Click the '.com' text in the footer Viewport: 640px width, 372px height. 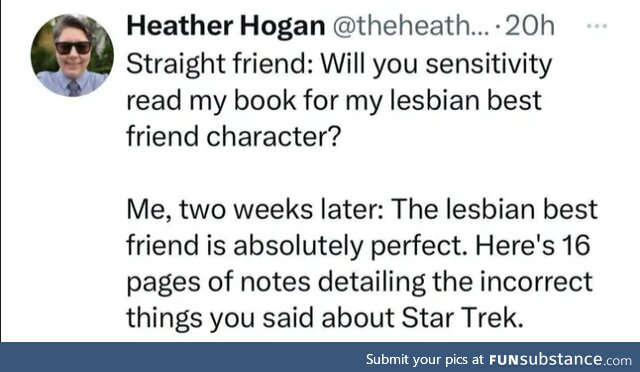pos(617,361)
